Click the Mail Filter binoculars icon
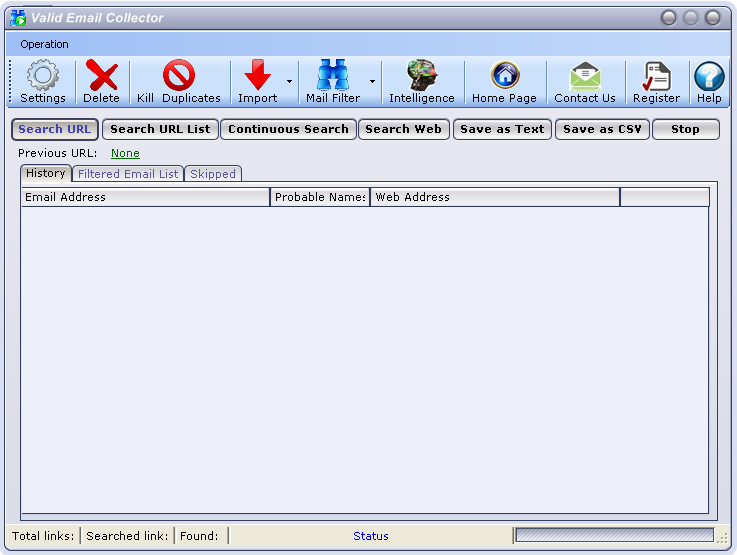The height and width of the screenshot is (555, 737). [333, 75]
